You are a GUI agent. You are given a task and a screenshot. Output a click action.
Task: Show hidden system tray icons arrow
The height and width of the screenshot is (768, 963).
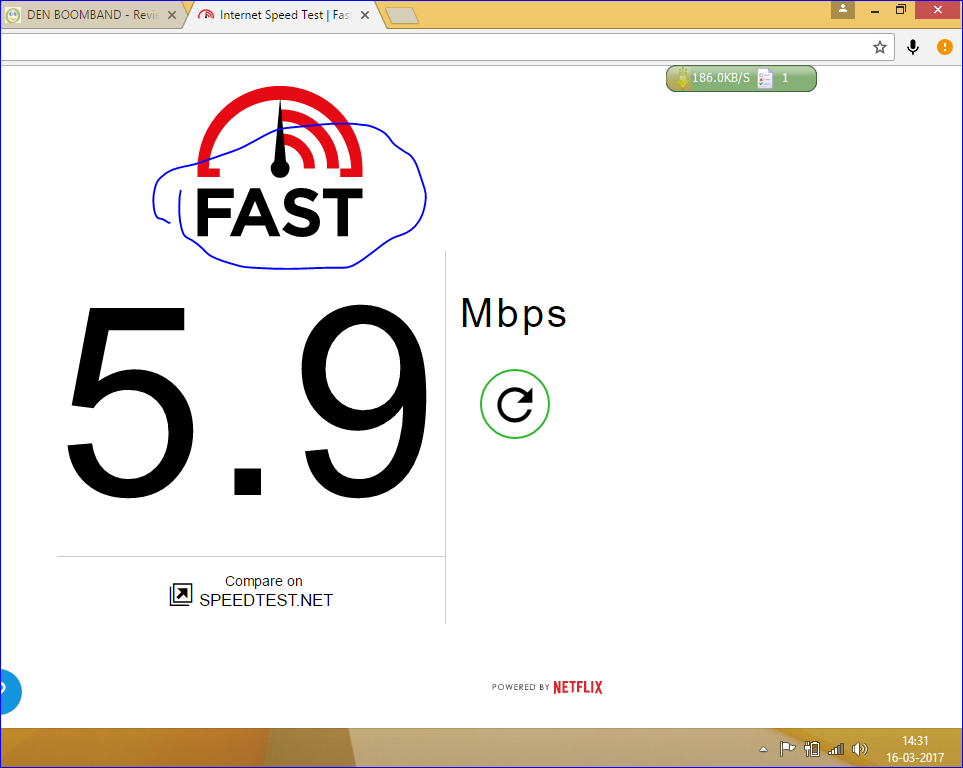pos(763,749)
